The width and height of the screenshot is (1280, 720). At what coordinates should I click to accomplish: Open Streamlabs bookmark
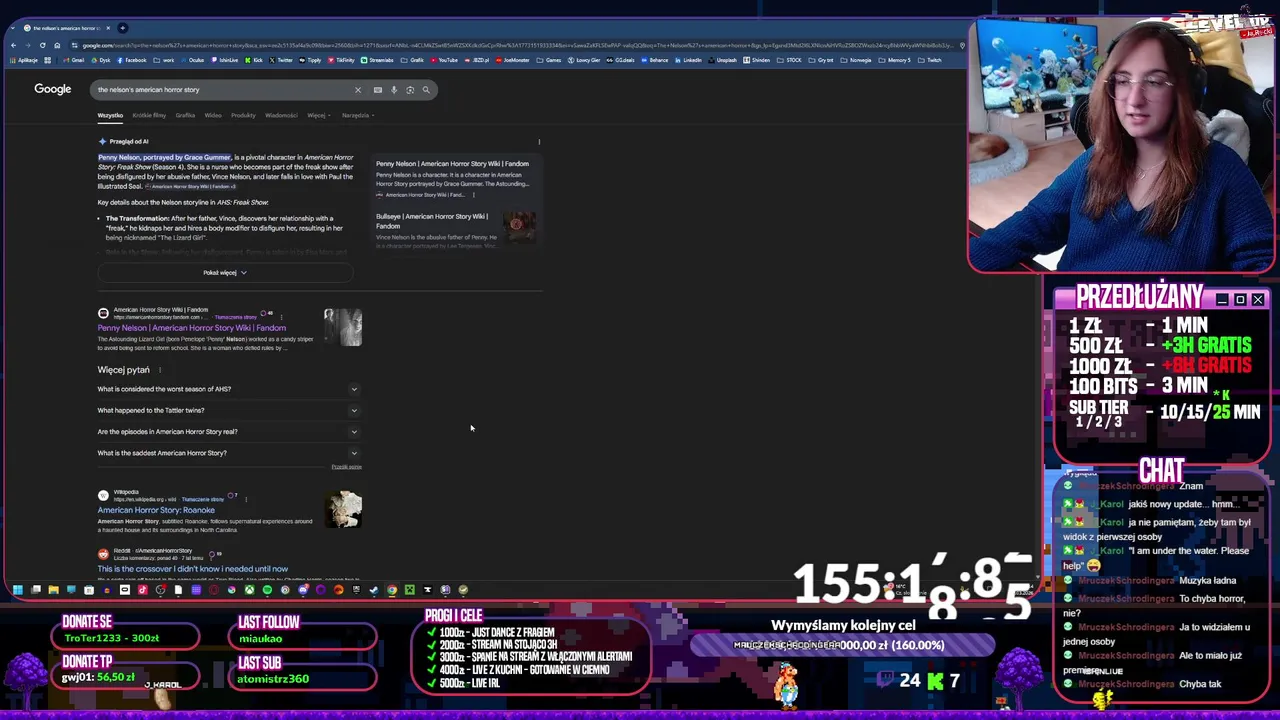tap(378, 60)
